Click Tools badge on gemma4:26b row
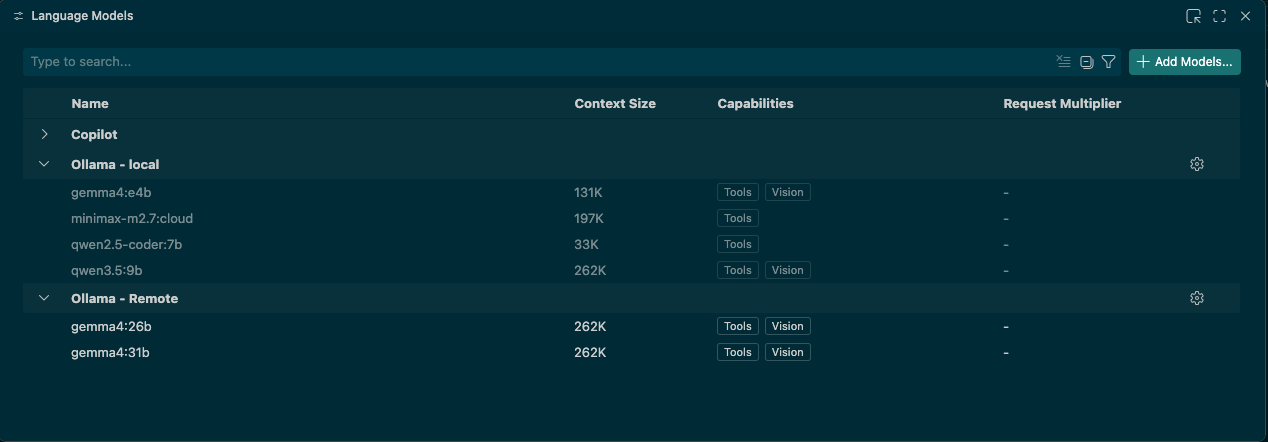This screenshot has width=1268, height=442. (738, 326)
